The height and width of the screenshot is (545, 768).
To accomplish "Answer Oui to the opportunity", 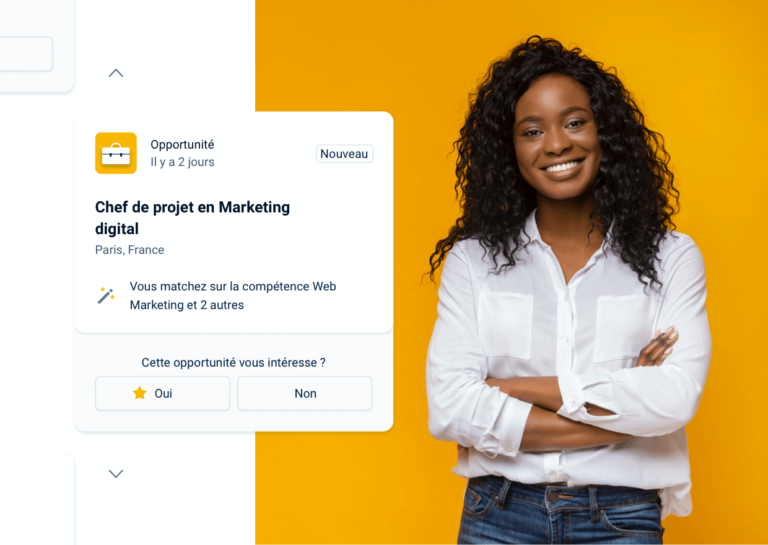I will 162,393.
